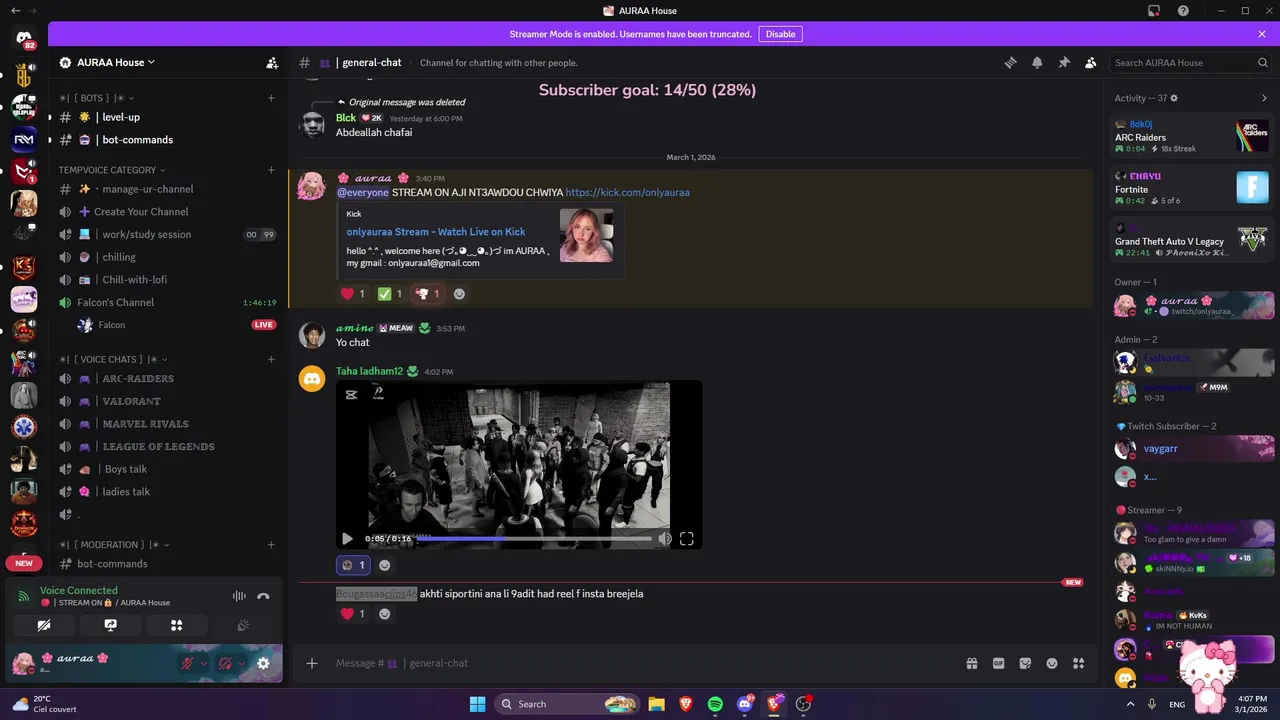This screenshot has width=1280, height=720.
Task: Open notification settings bell icon
Action: coord(1037,62)
